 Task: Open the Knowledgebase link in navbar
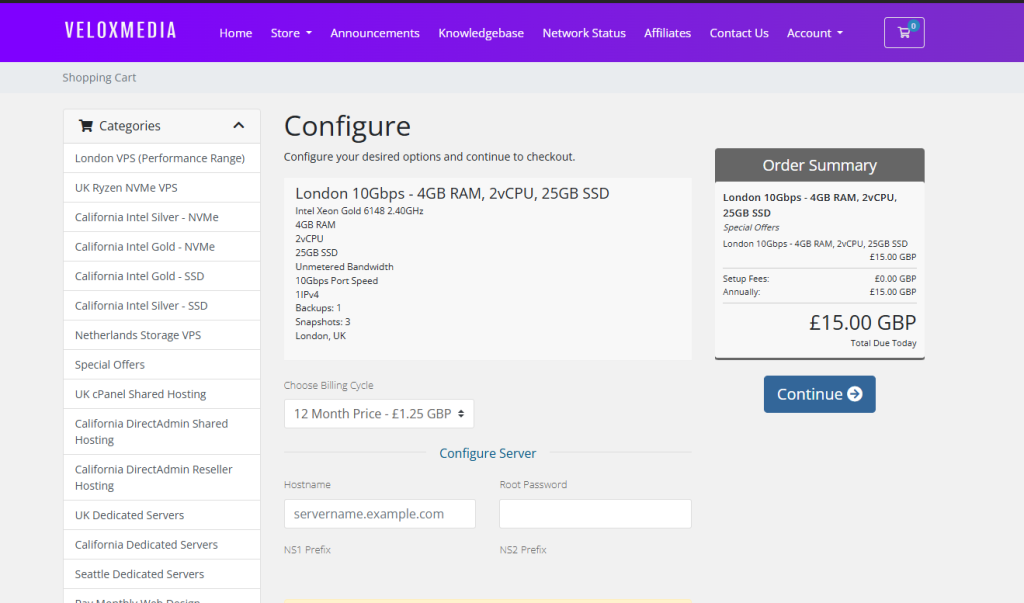[481, 33]
